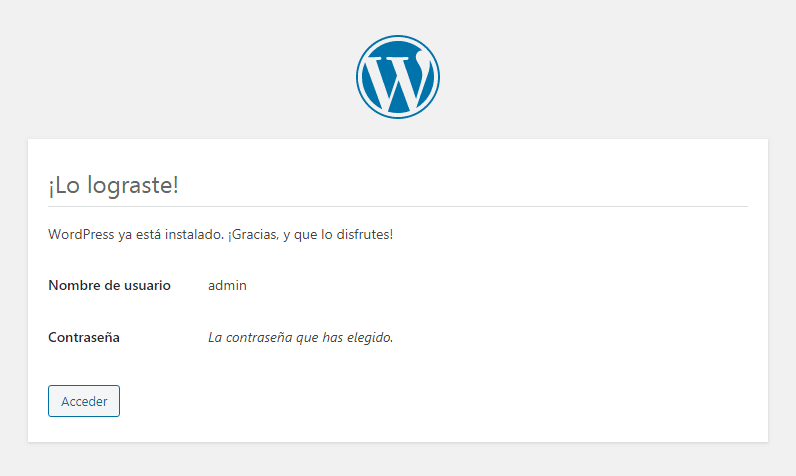The width and height of the screenshot is (796, 476).
Task: Click the WordPress logo at the top
Action: point(397,77)
